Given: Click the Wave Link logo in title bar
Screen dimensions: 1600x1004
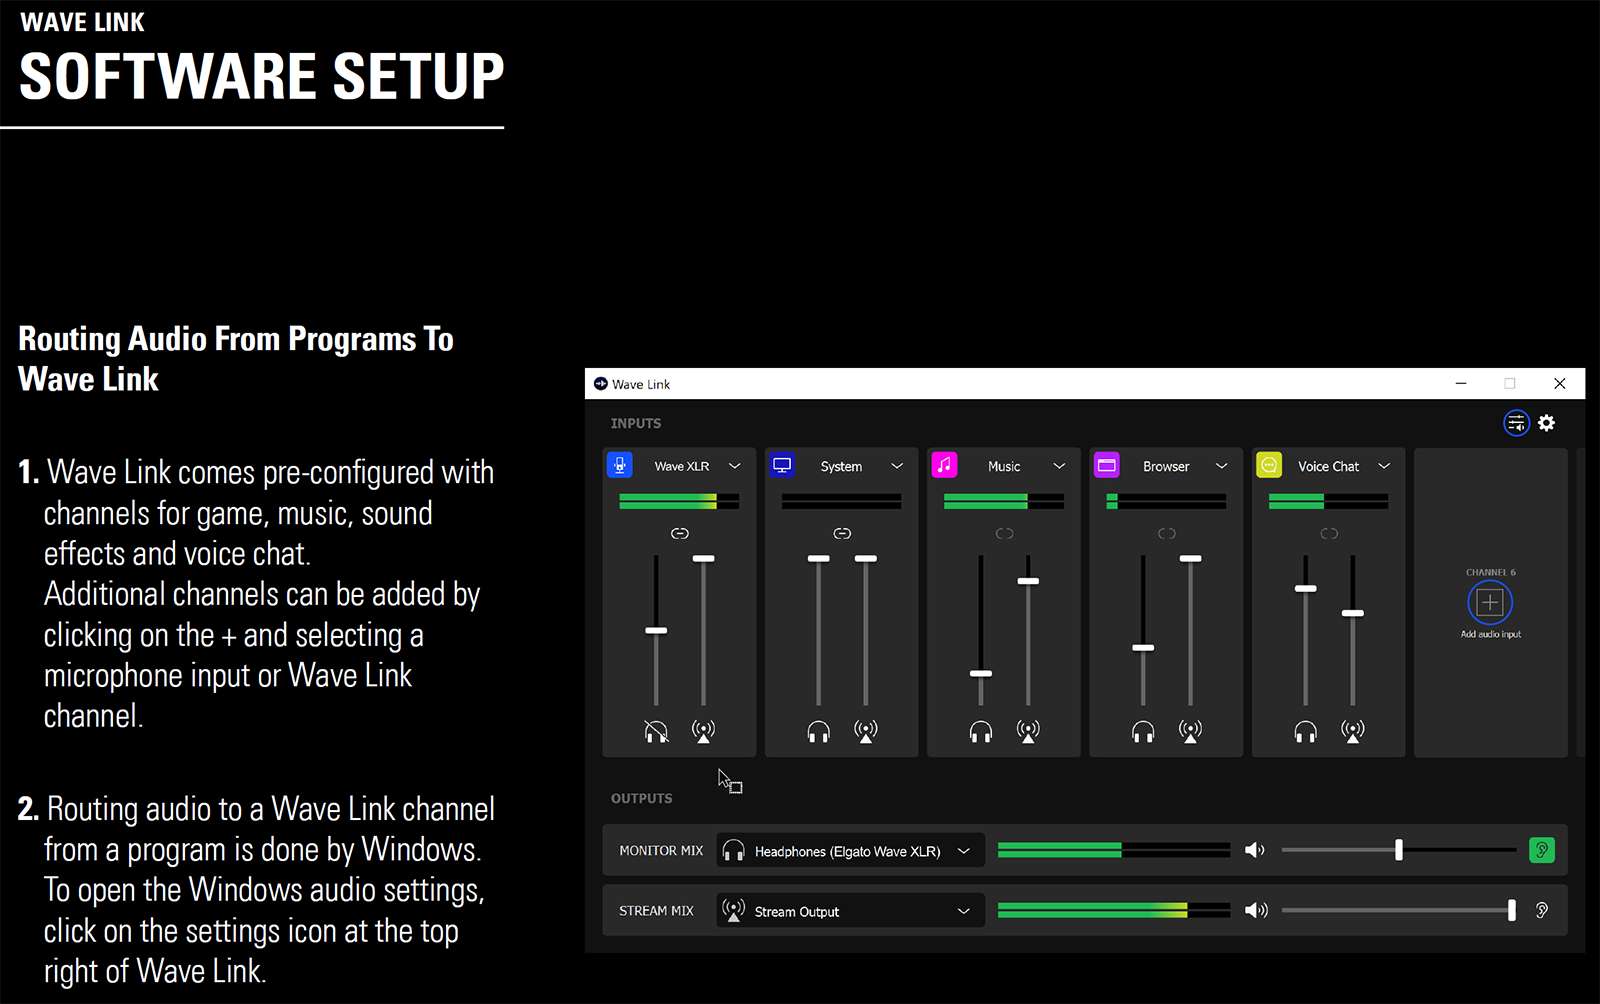Looking at the screenshot, I should pos(601,384).
